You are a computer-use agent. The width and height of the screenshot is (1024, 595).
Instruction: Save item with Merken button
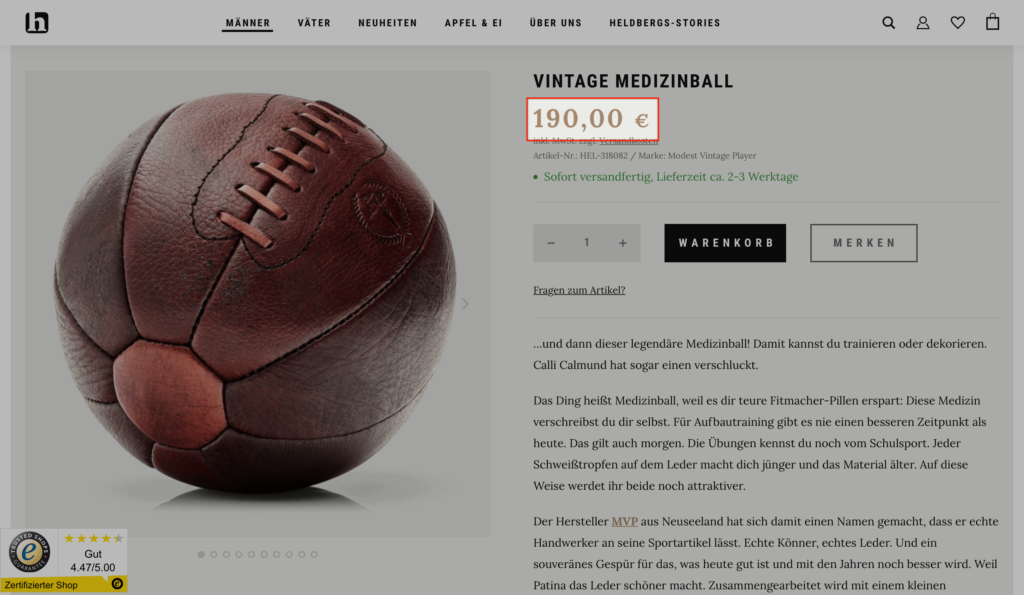pyautogui.click(x=863, y=243)
